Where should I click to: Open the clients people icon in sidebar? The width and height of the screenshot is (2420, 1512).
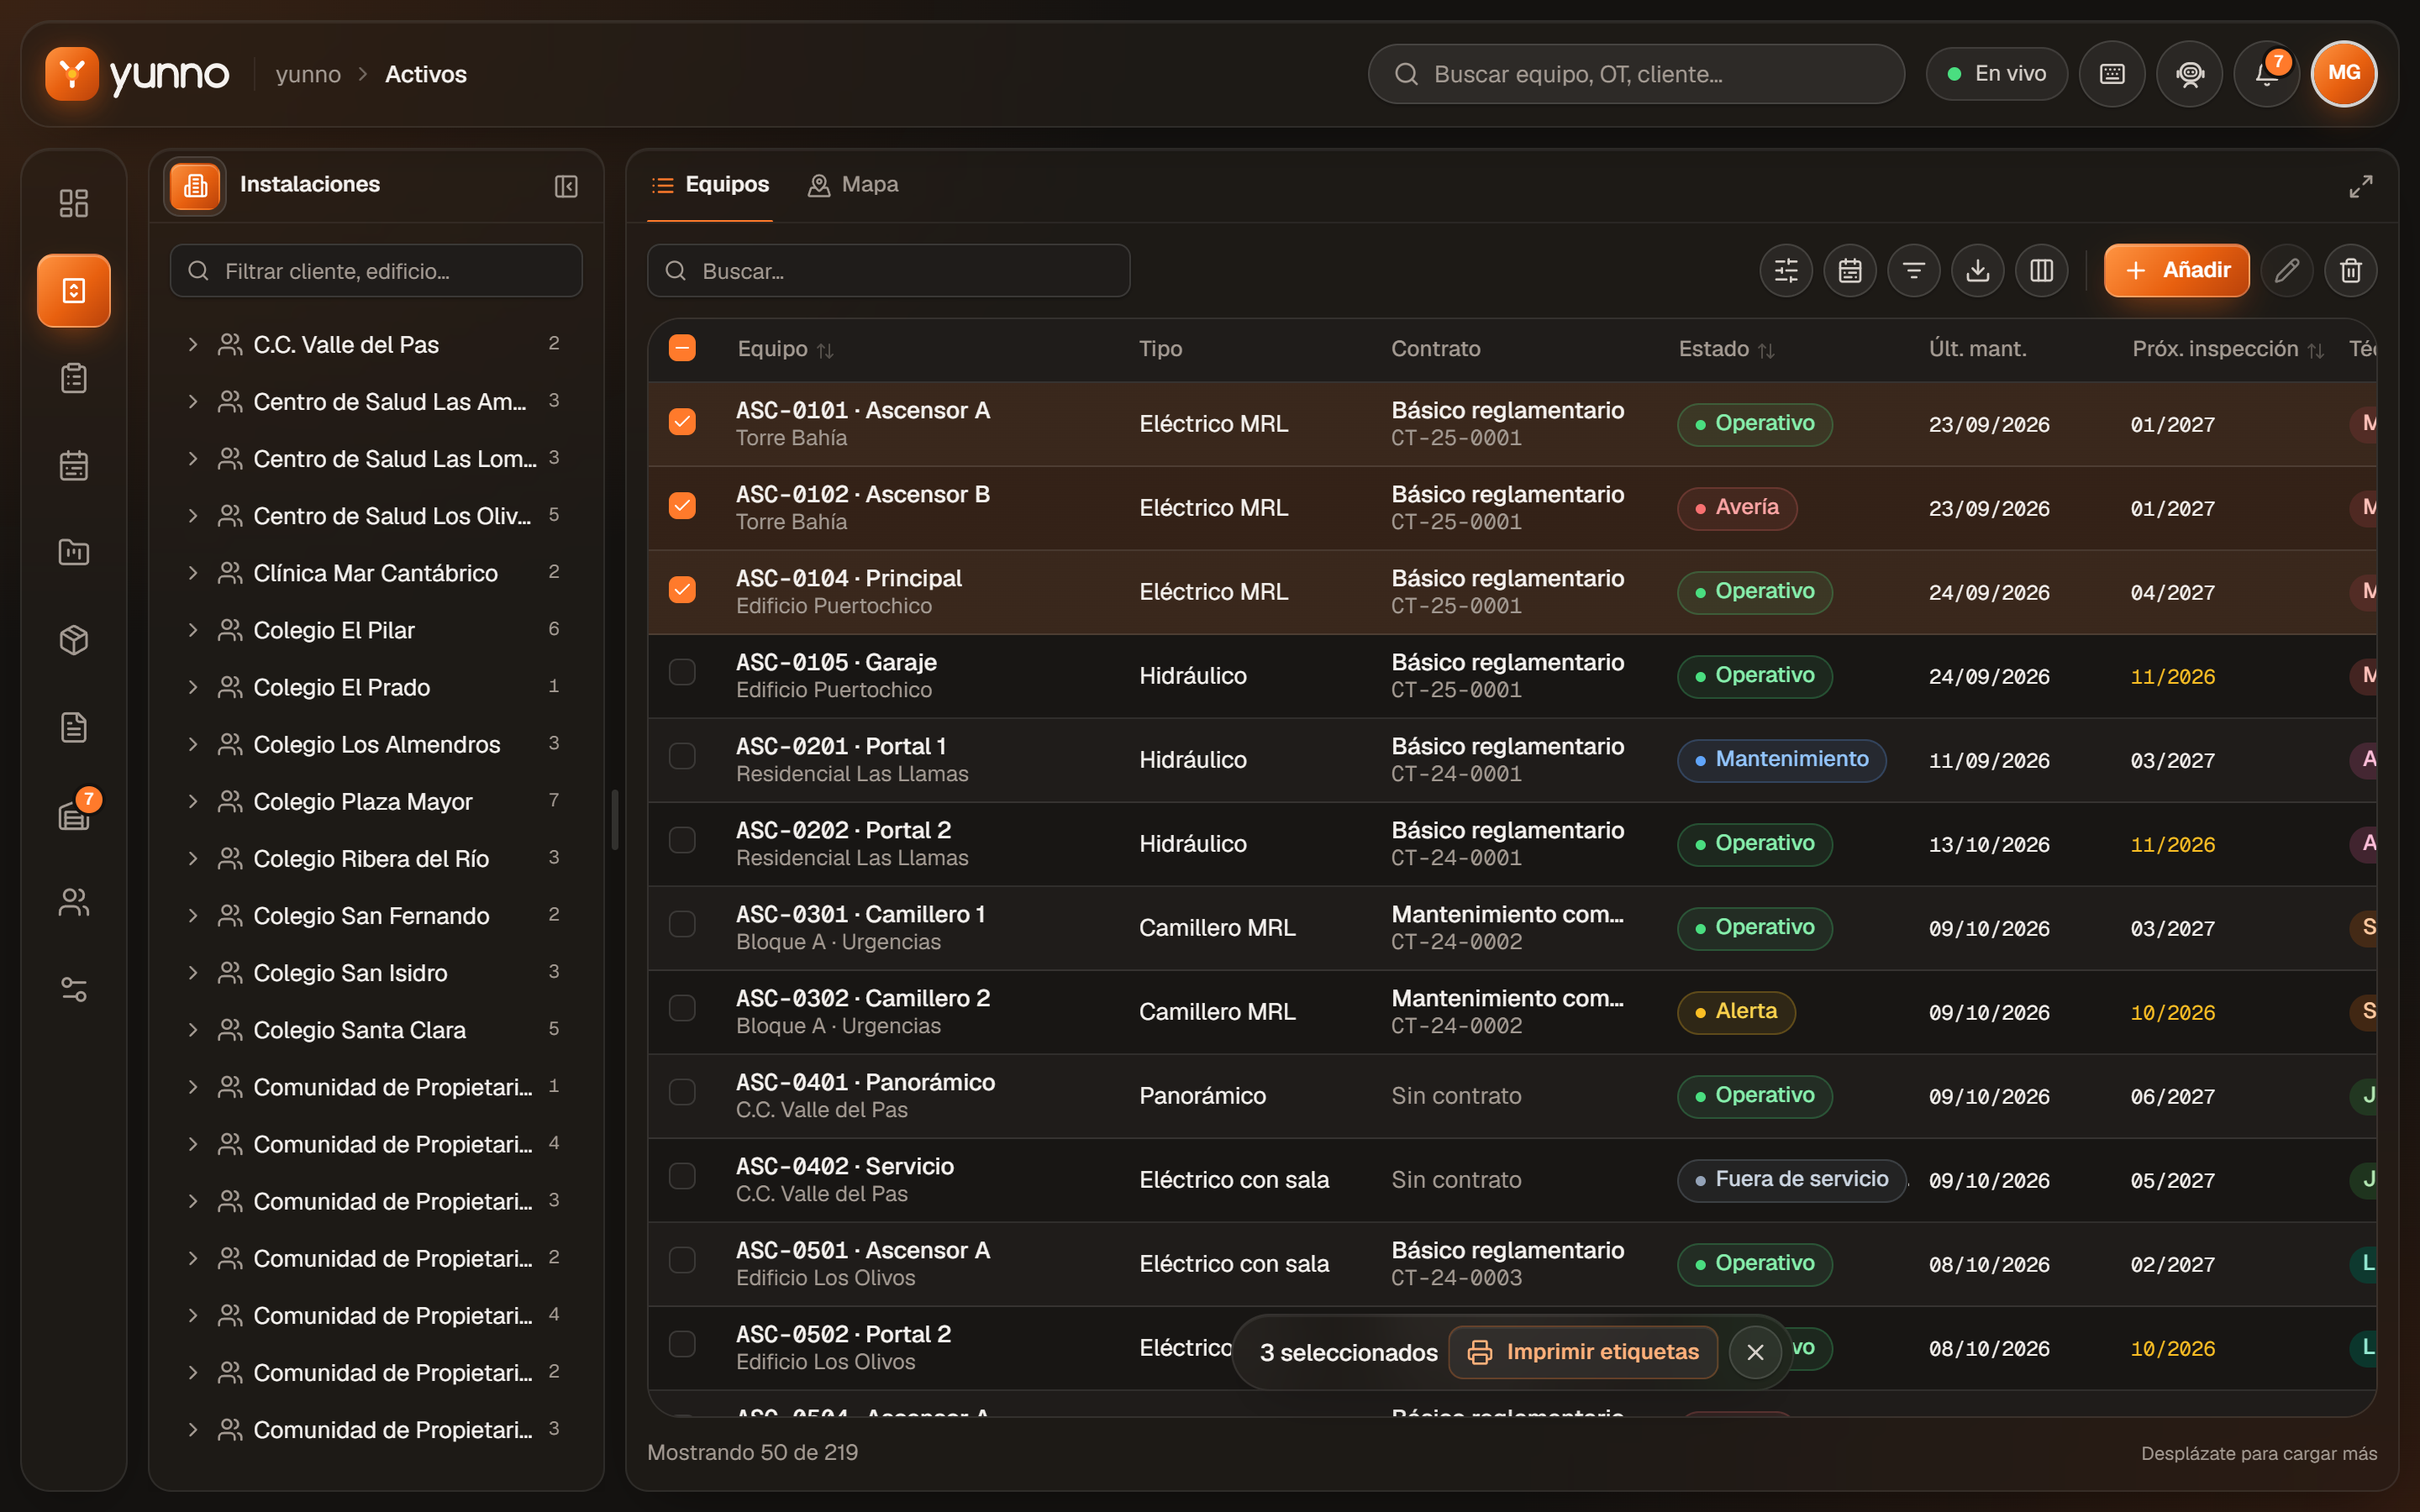tap(74, 902)
